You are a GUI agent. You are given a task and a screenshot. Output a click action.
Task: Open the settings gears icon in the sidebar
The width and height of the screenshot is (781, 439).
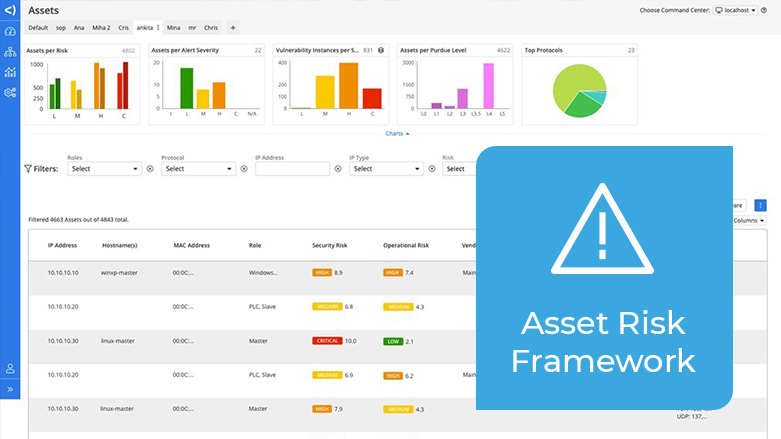[10, 93]
